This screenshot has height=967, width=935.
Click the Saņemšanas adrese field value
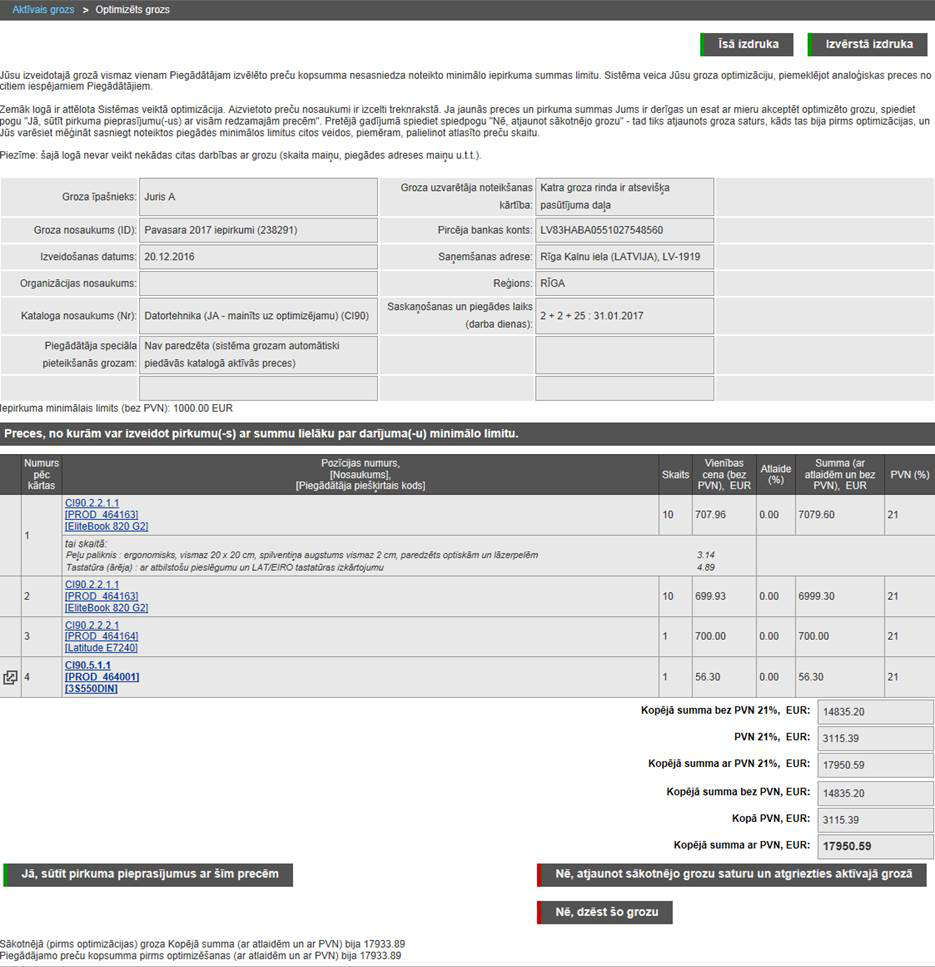[624, 257]
